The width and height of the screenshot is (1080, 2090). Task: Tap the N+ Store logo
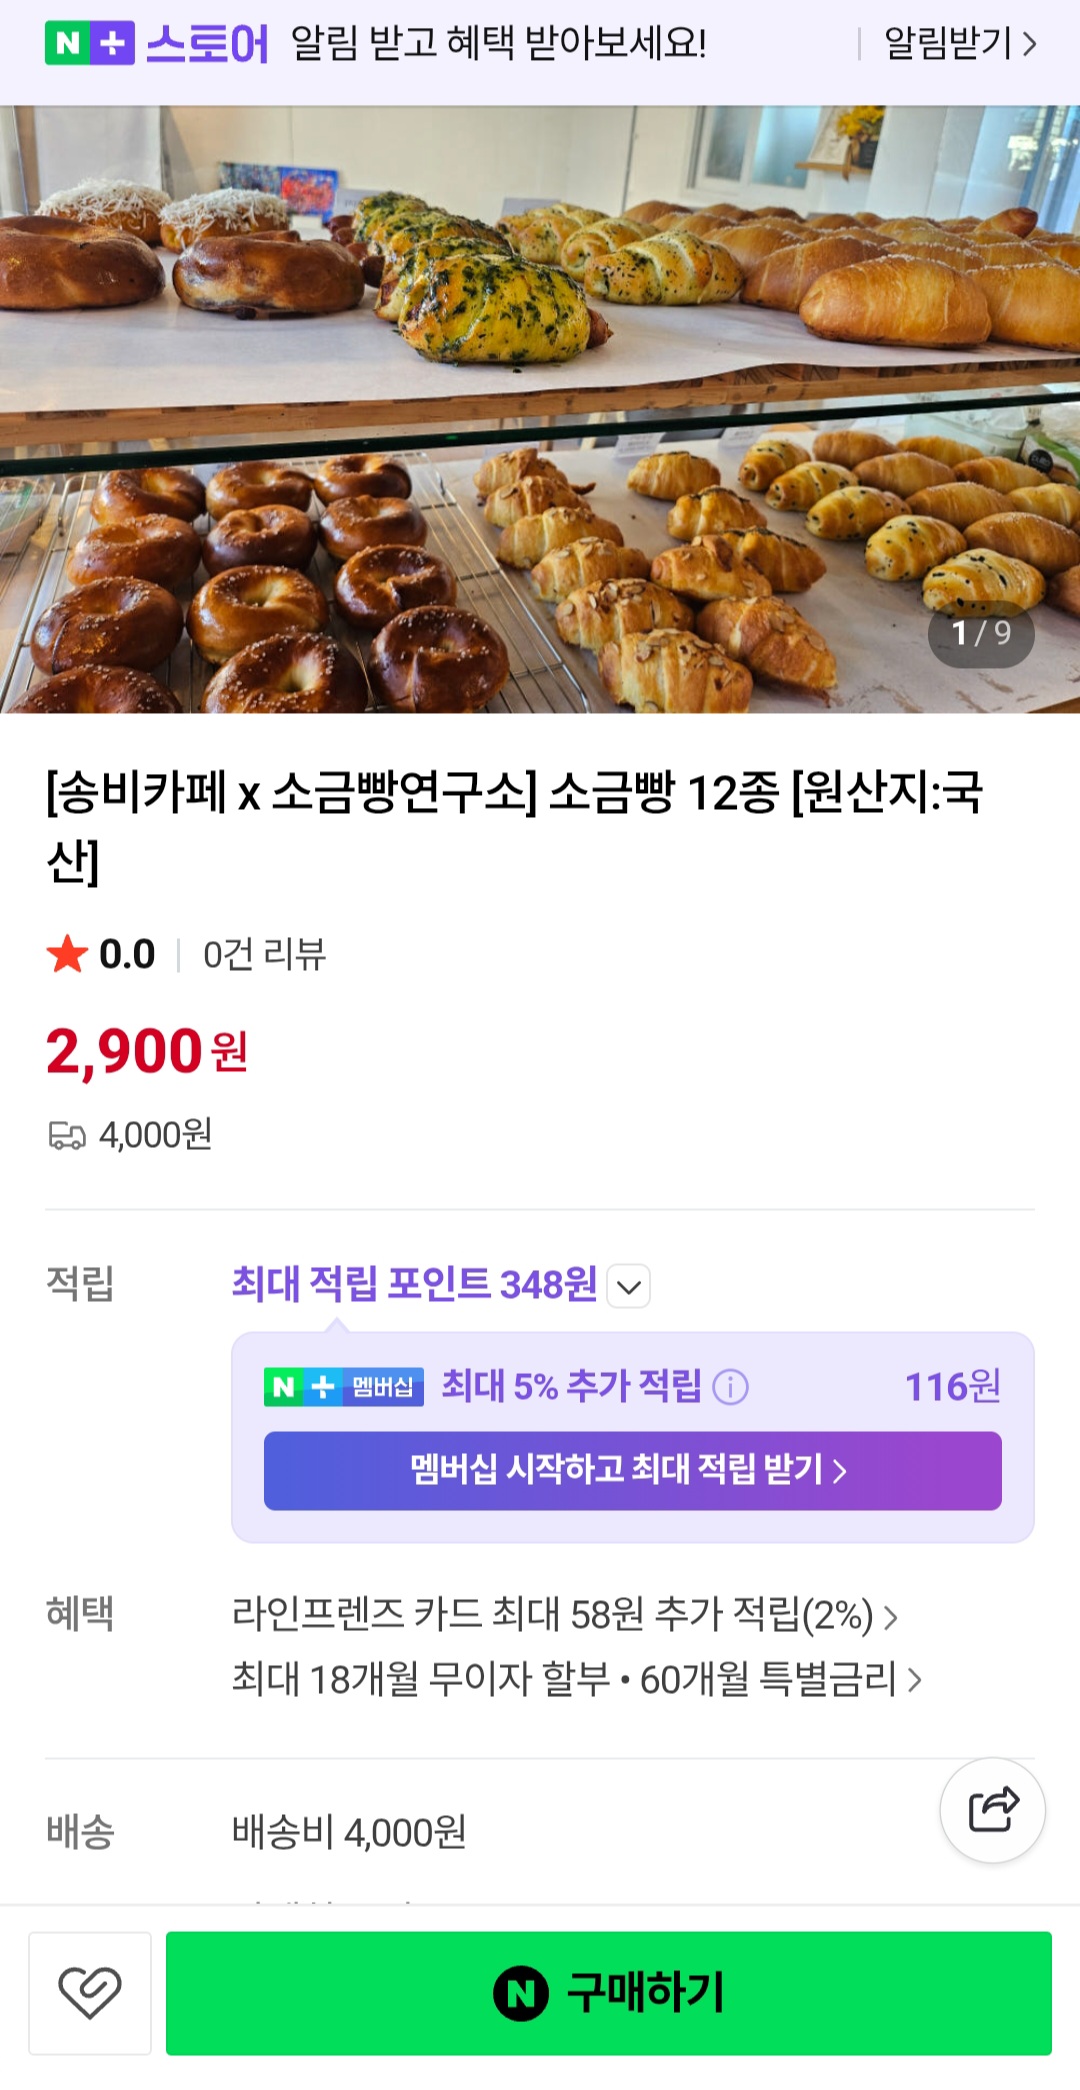click(156, 44)
